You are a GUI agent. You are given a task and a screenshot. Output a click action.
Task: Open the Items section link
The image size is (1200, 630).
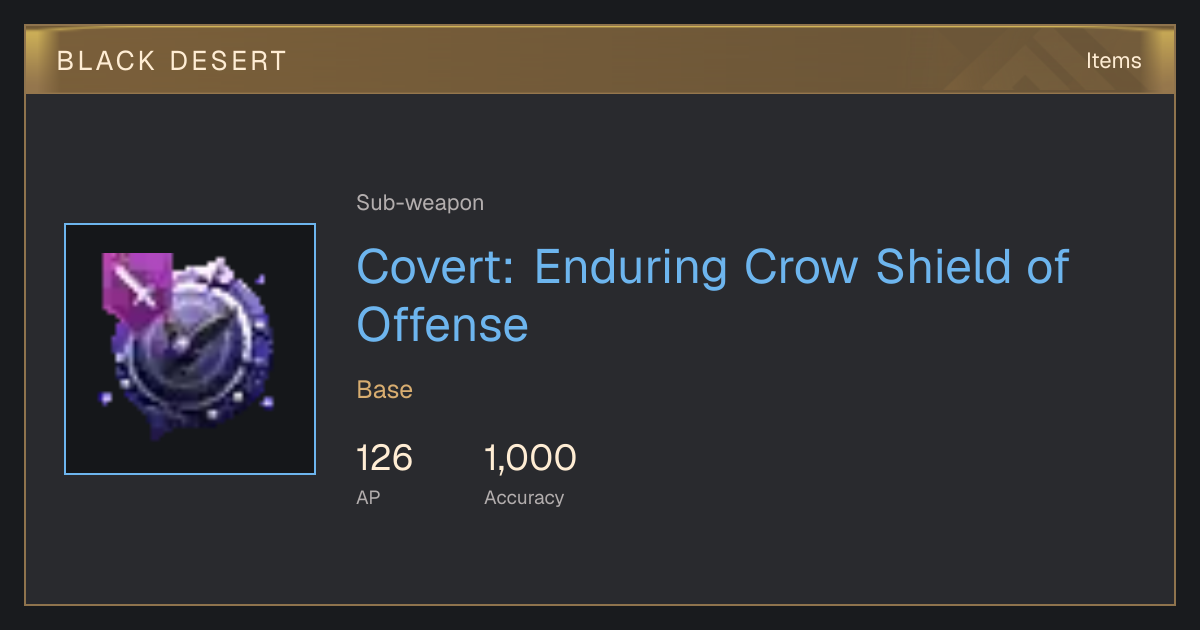coord(1114,61)
